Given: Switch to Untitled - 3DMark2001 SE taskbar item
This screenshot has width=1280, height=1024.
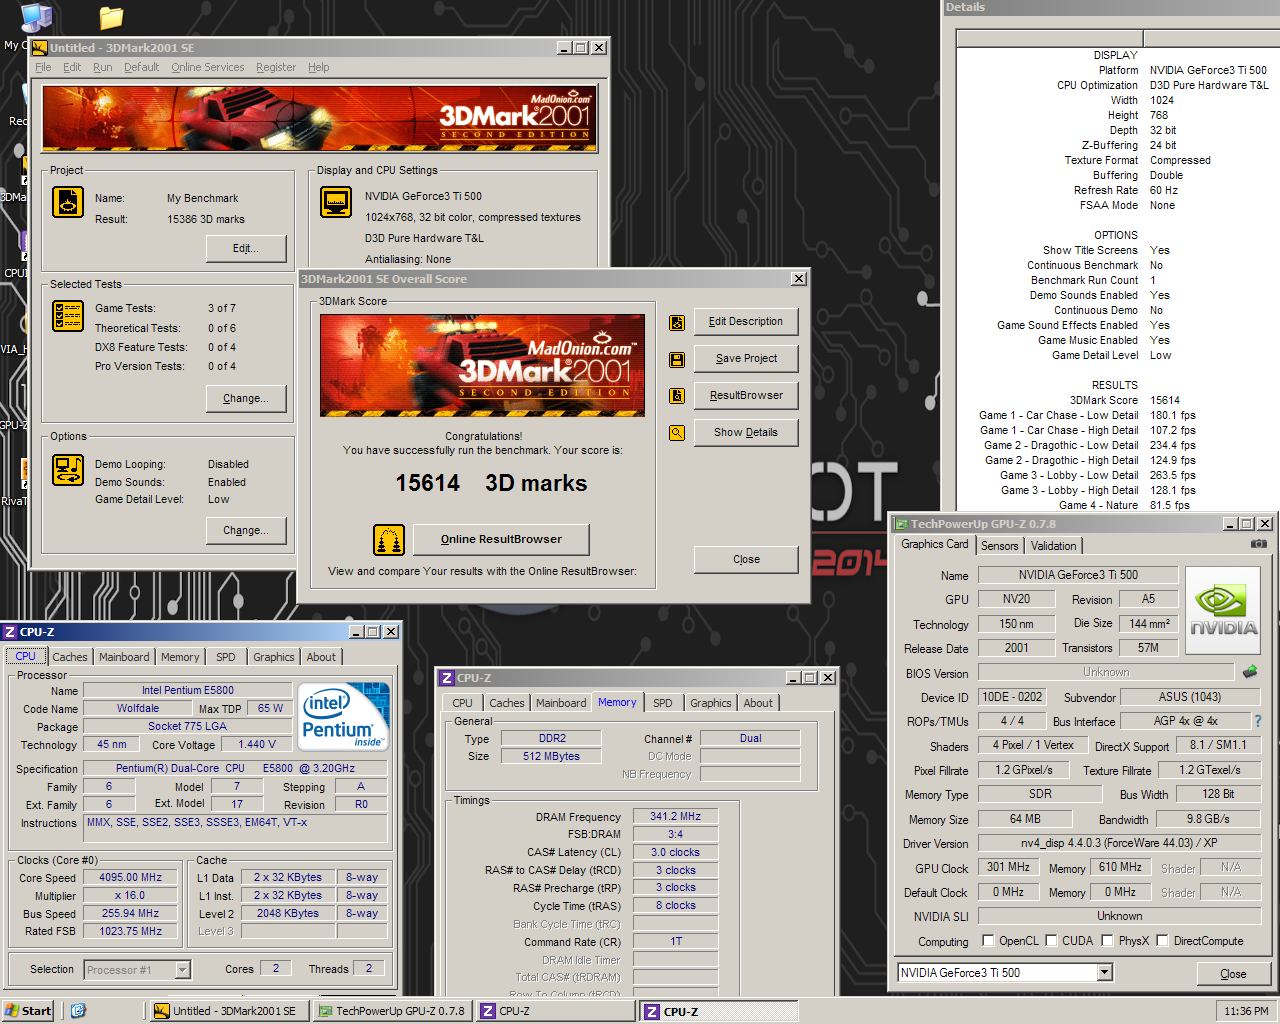Looking at the screenshot, I should point(228,1011).
